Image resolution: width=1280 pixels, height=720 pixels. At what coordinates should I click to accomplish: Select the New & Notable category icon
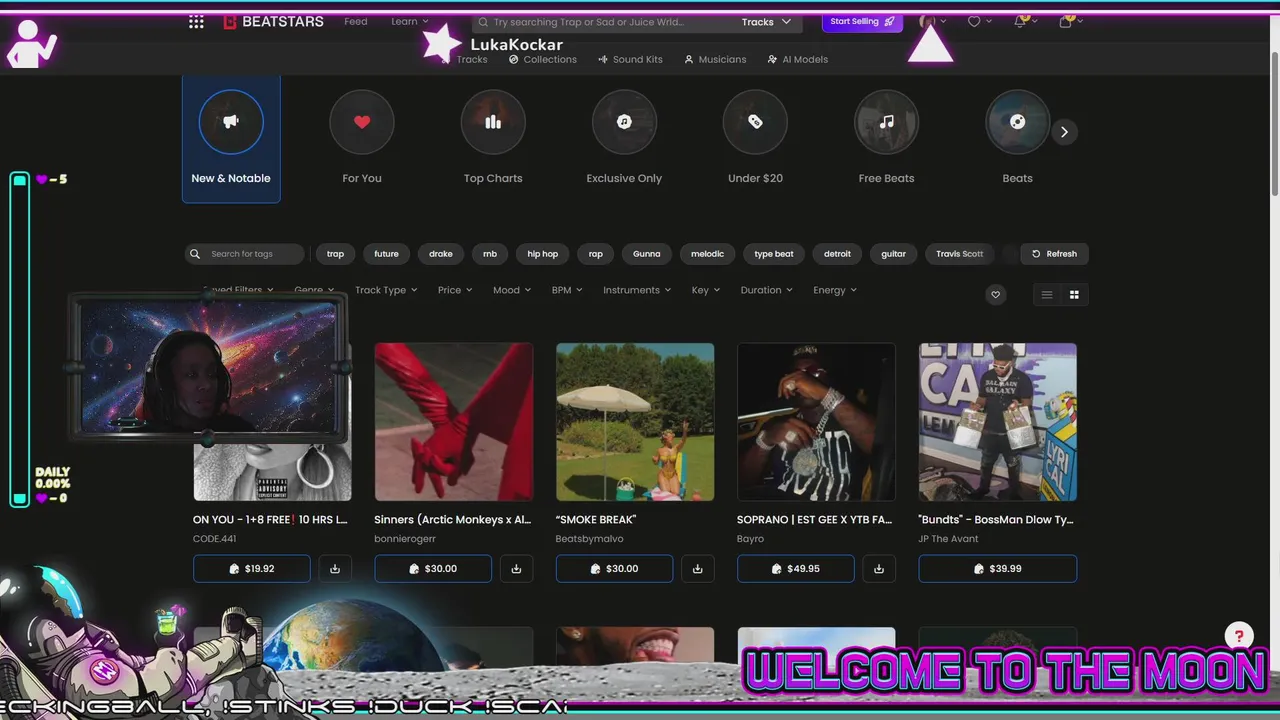coord(231,122)
